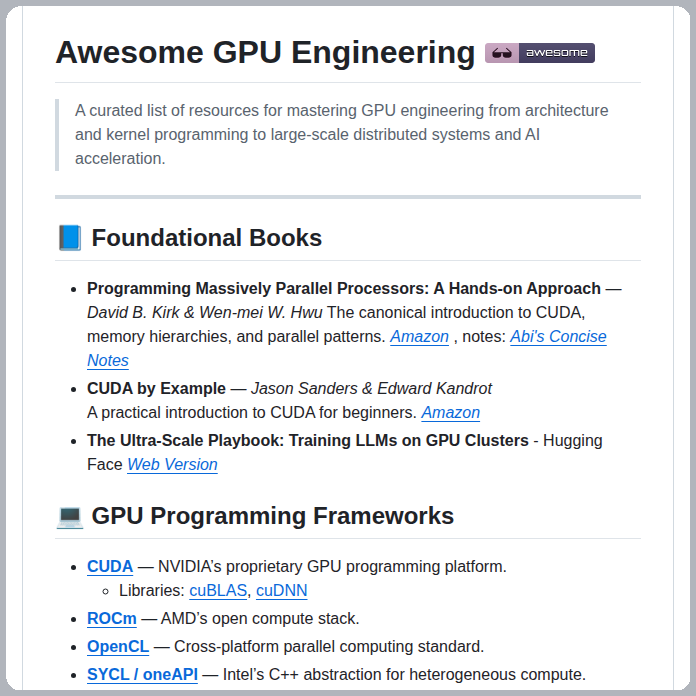Open the SYCL / oneAPI link
The height and width of the screenshot is (696, 696).
coord(142,674)
